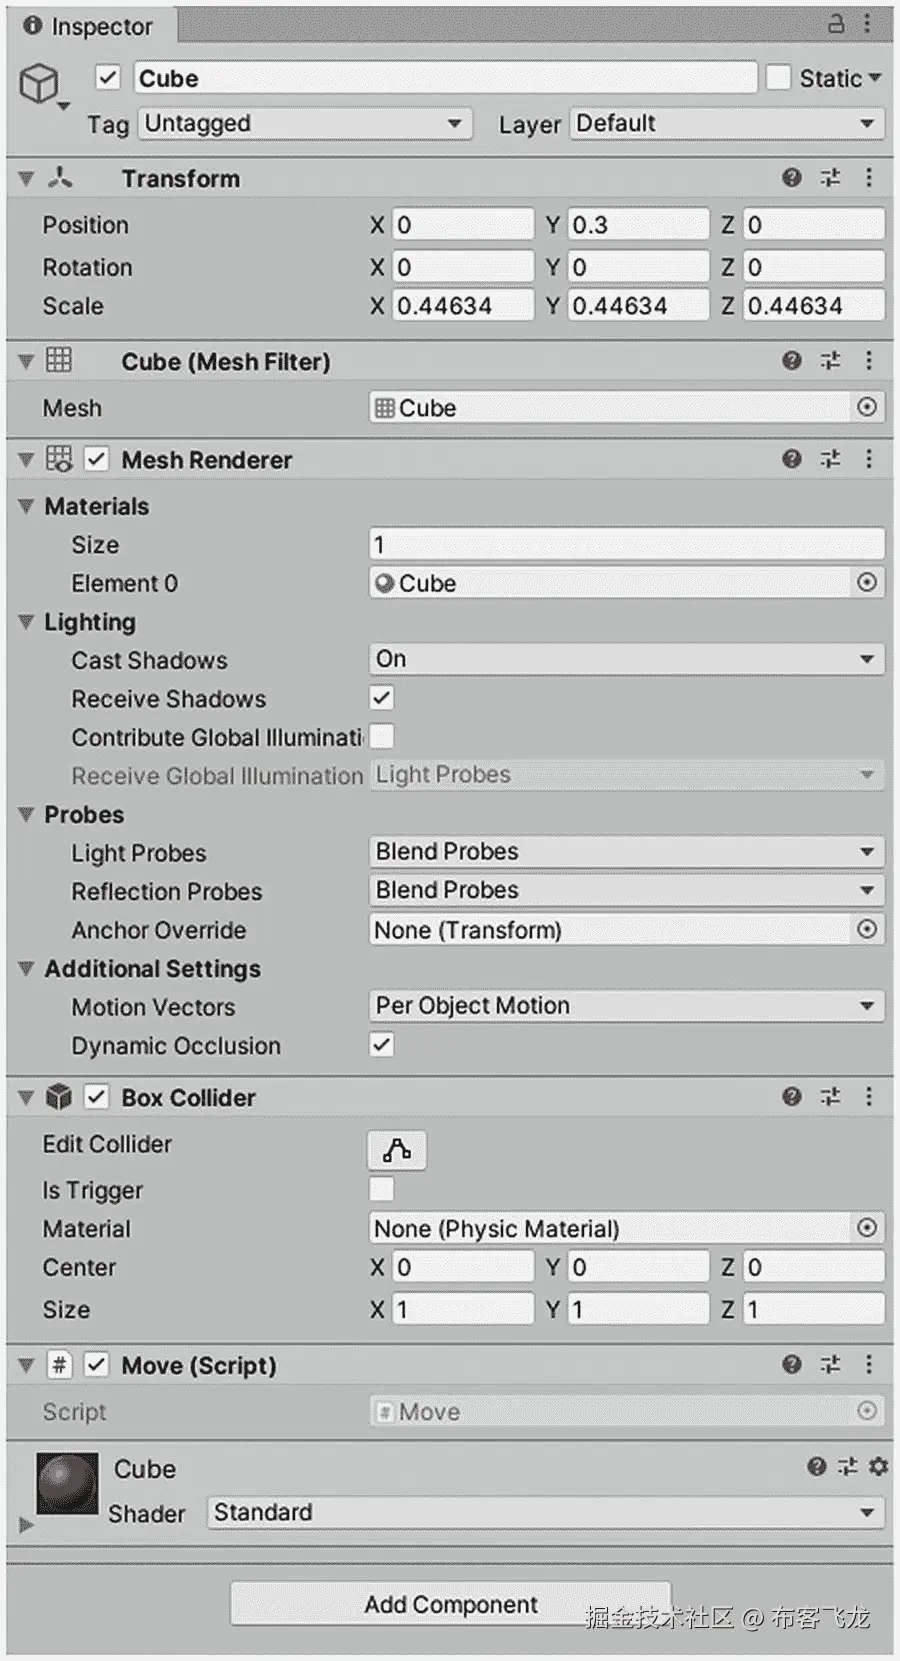Image resolution: width=900 pixels, height=1661 pixels.
Task: Select the Inspector tab
Action: click(90, 26)
